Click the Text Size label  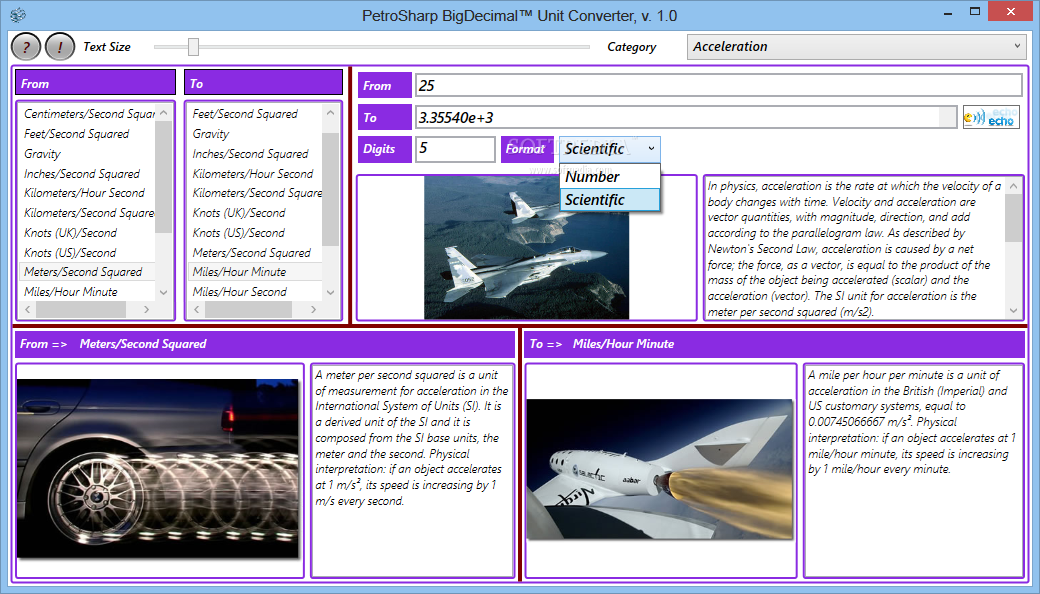pos(107,46)
